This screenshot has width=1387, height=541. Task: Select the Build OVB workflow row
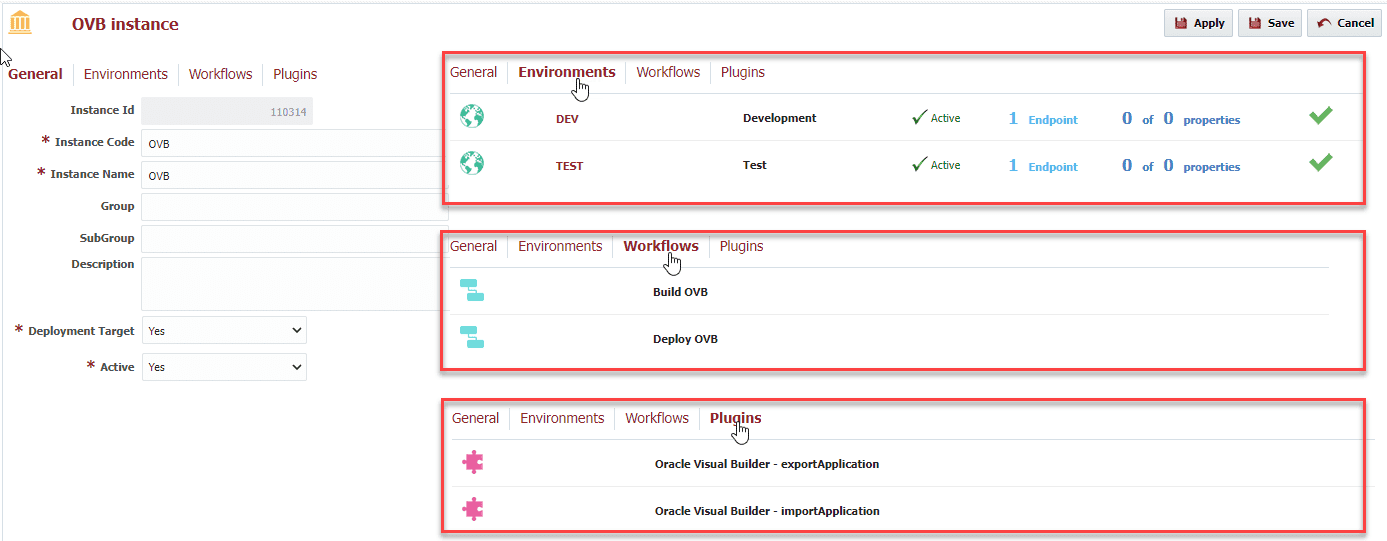coord(890,292)
